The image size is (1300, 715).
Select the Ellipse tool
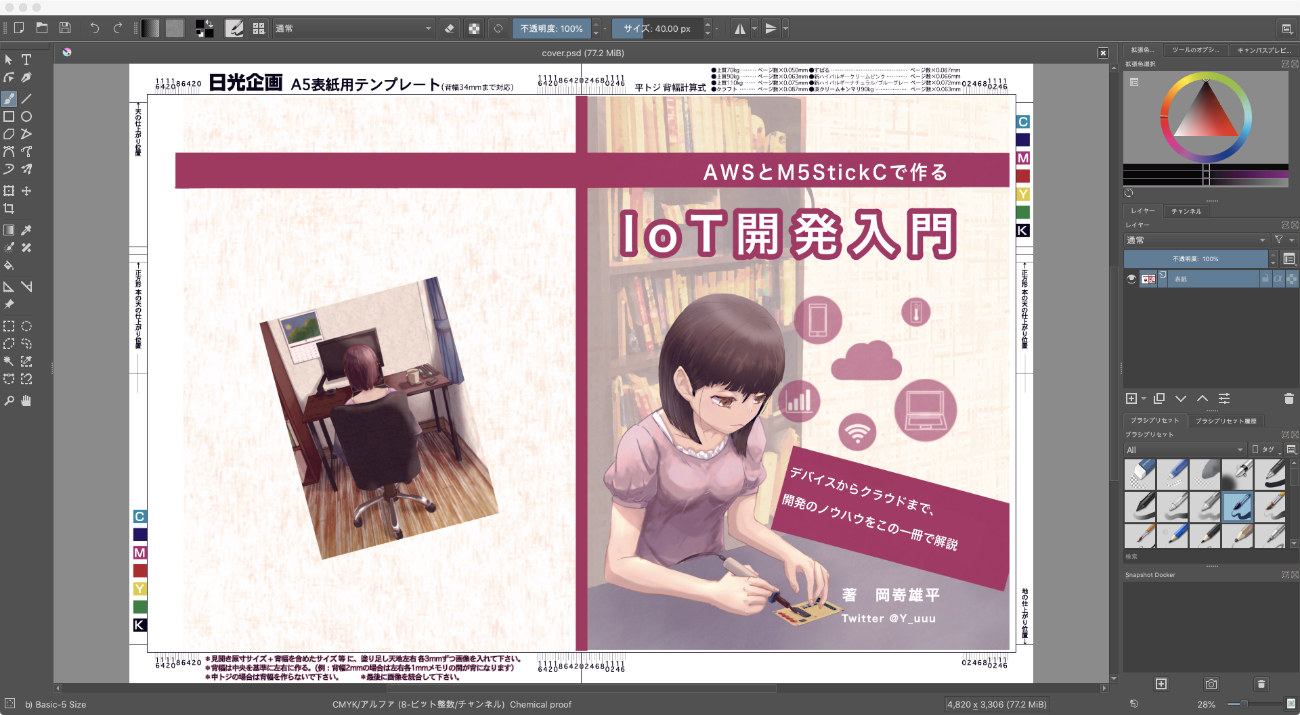[x=27, y=117]
